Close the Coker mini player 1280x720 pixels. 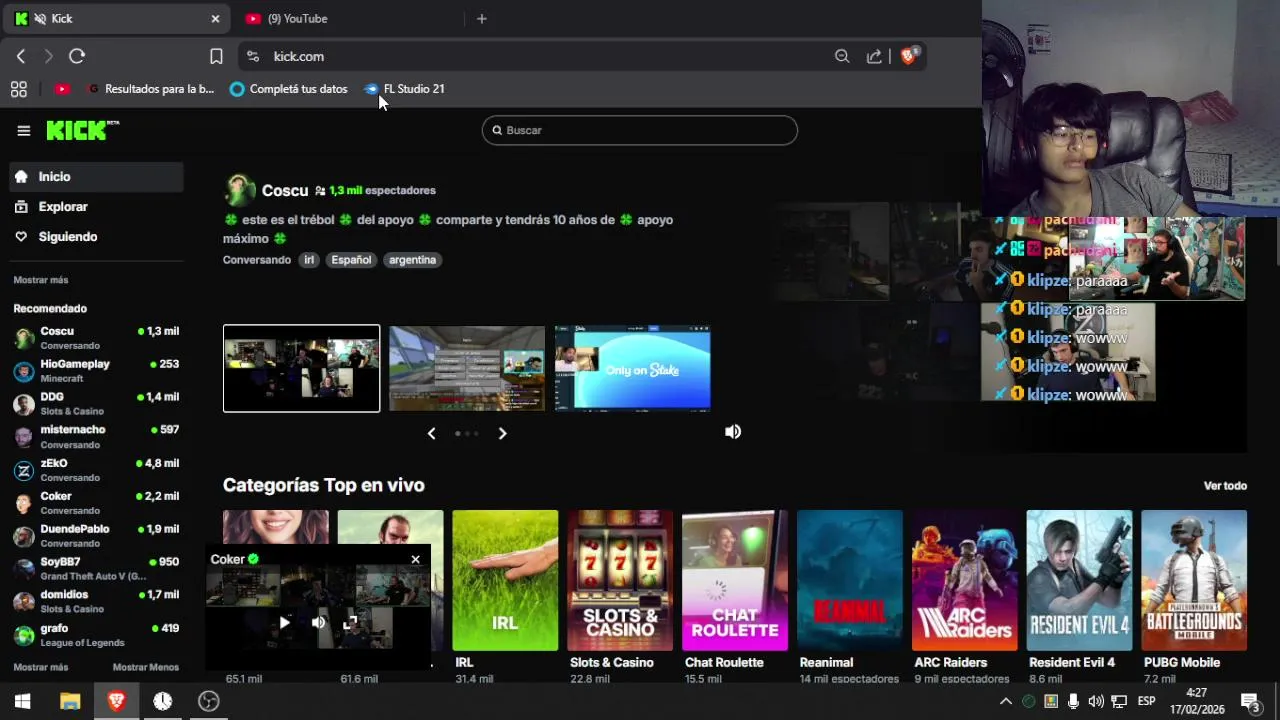416,559
